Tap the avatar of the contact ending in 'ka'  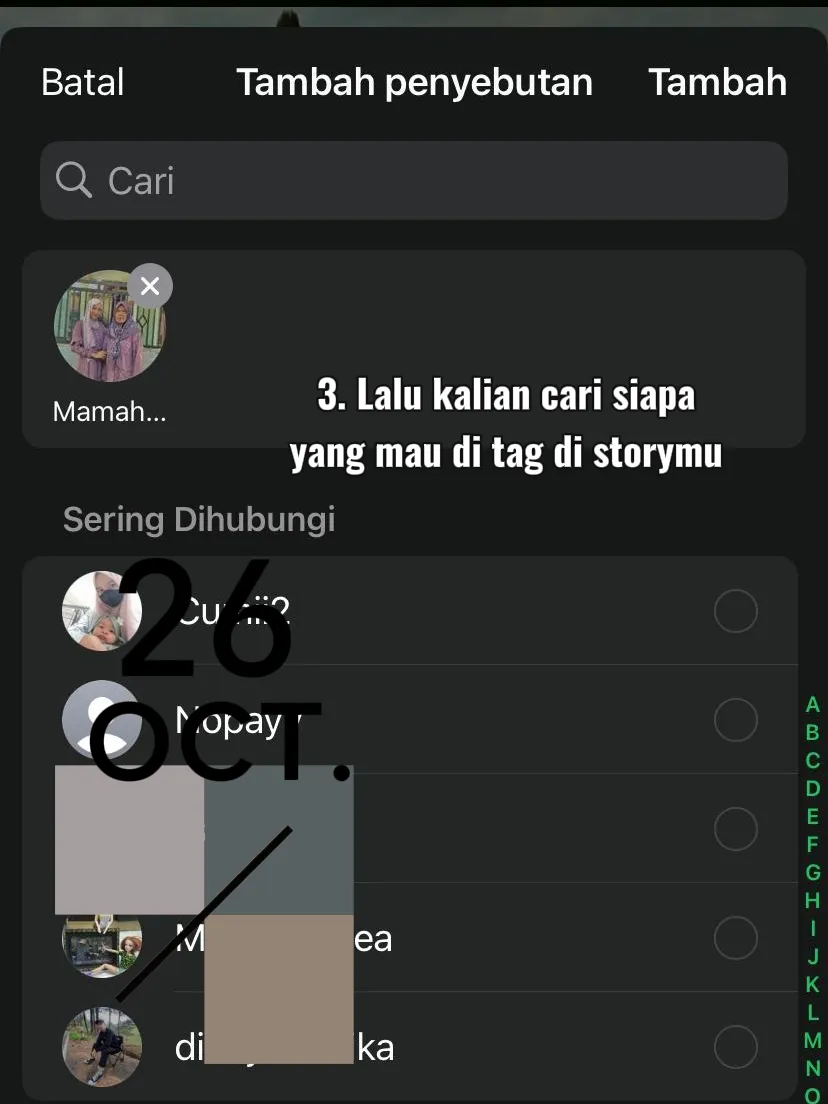[101, 1046]
